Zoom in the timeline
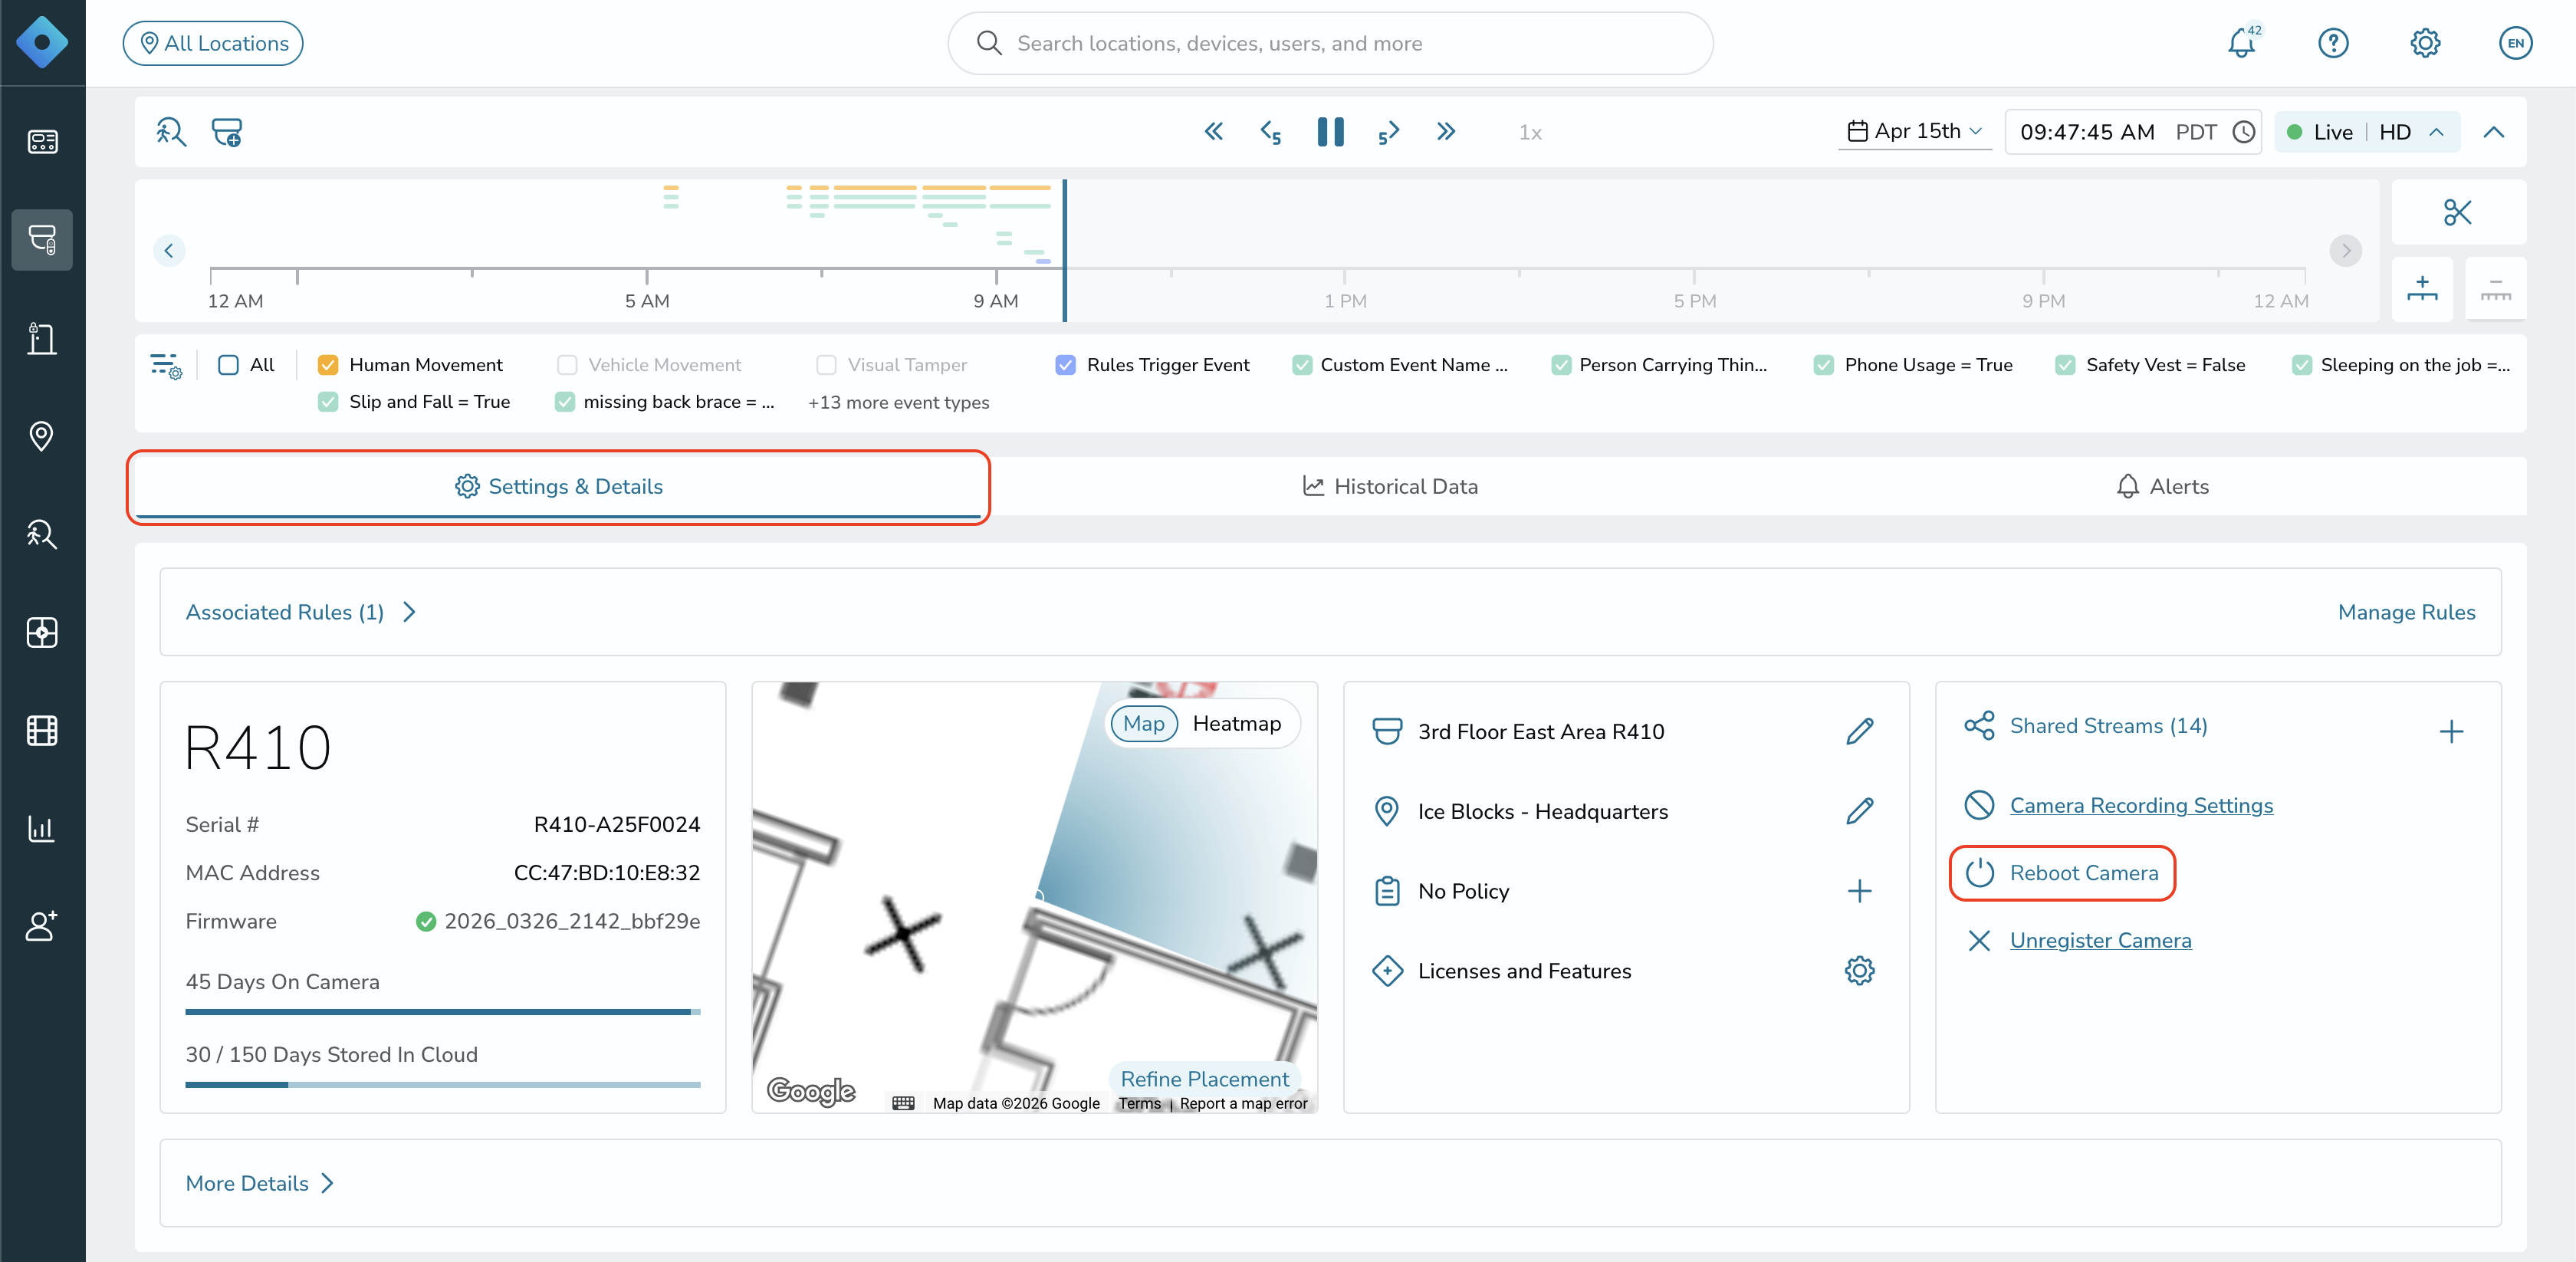Image resolution: width=2576 pixels, height=1262 pixels. [2421, 288]
